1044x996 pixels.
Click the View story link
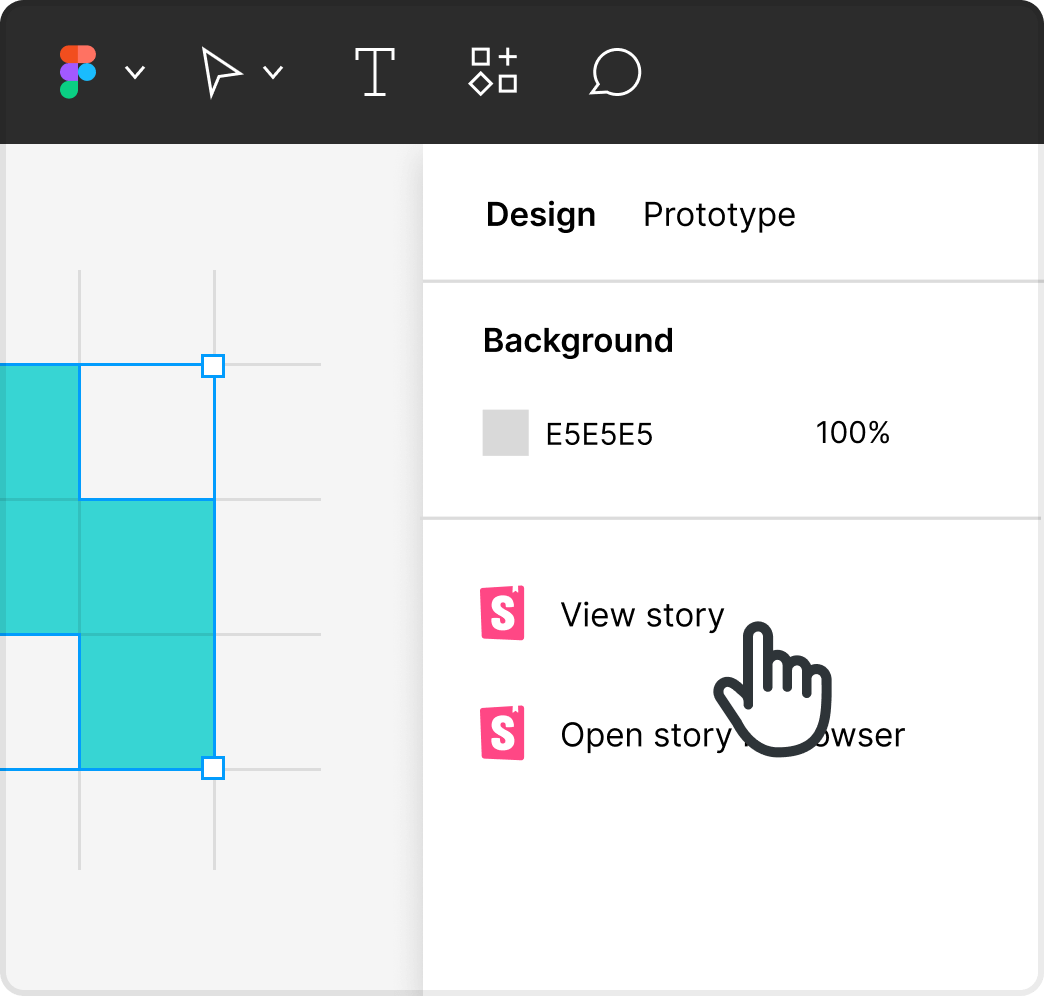[x=643, y=614]
